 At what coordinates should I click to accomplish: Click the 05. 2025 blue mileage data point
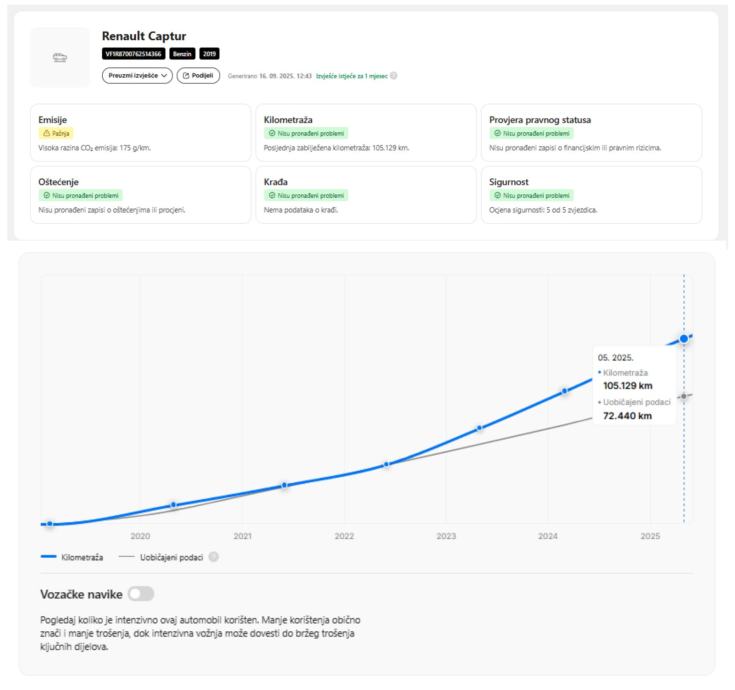684,339
